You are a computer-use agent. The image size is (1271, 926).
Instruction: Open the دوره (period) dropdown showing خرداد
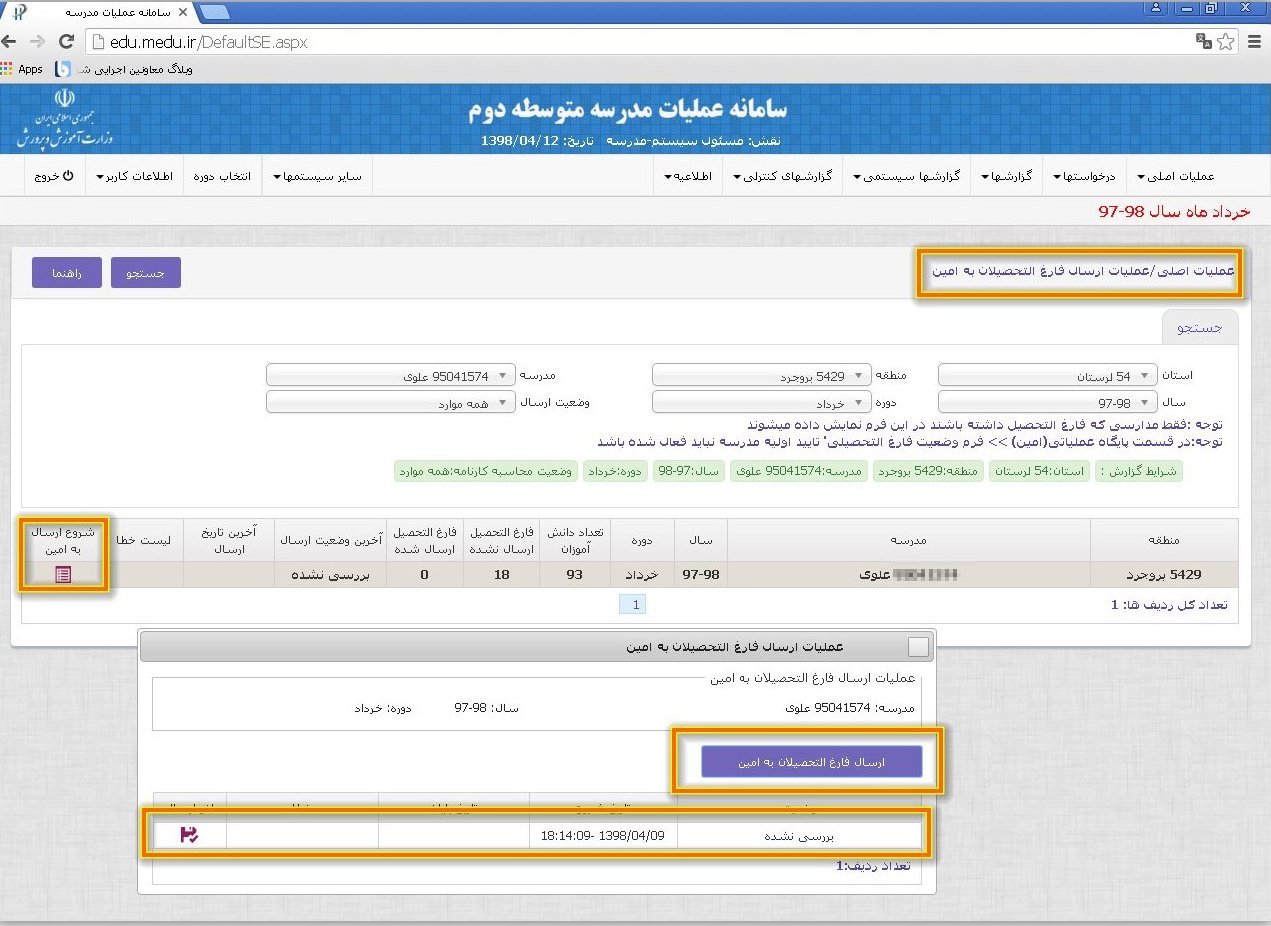[x=761, y=403]
